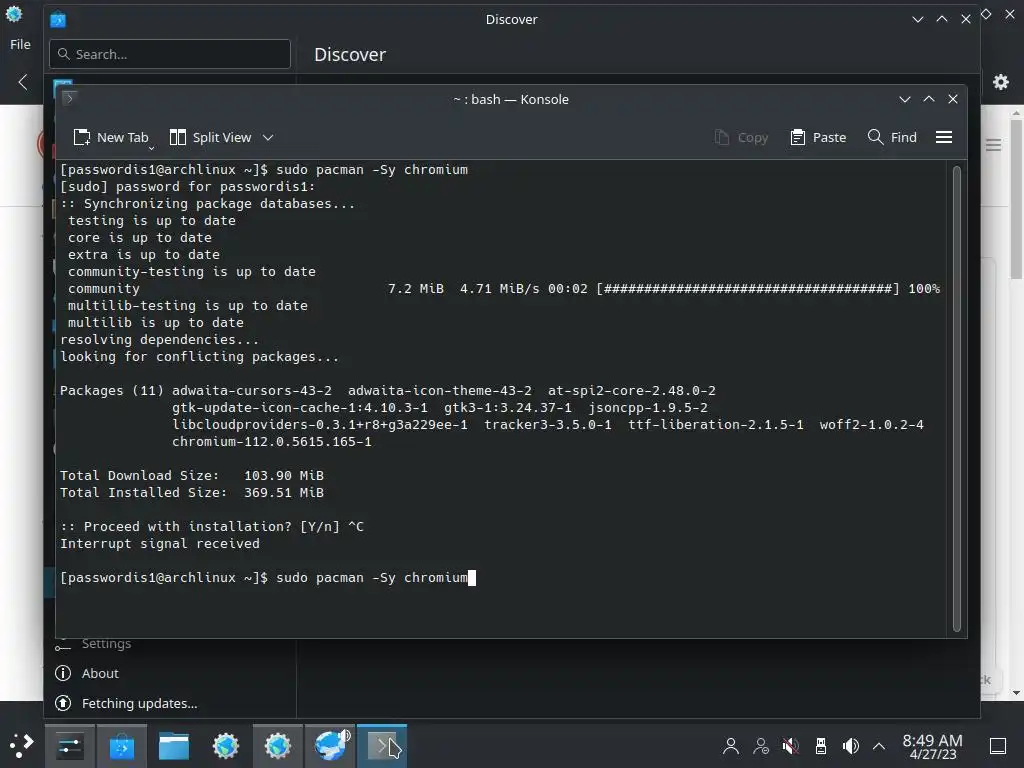The image size is (1024, 768).
Task: Open the Konsole hamburger menu
Action: (944, 137)
